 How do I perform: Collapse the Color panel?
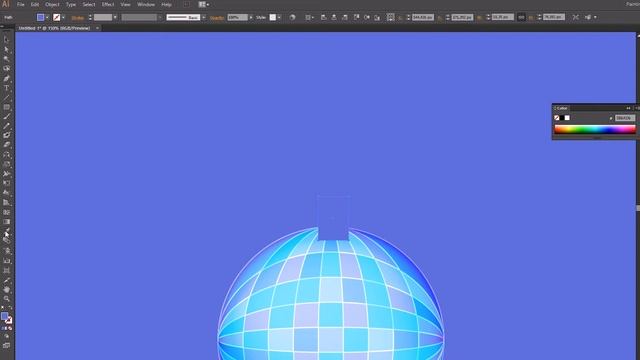628,108
